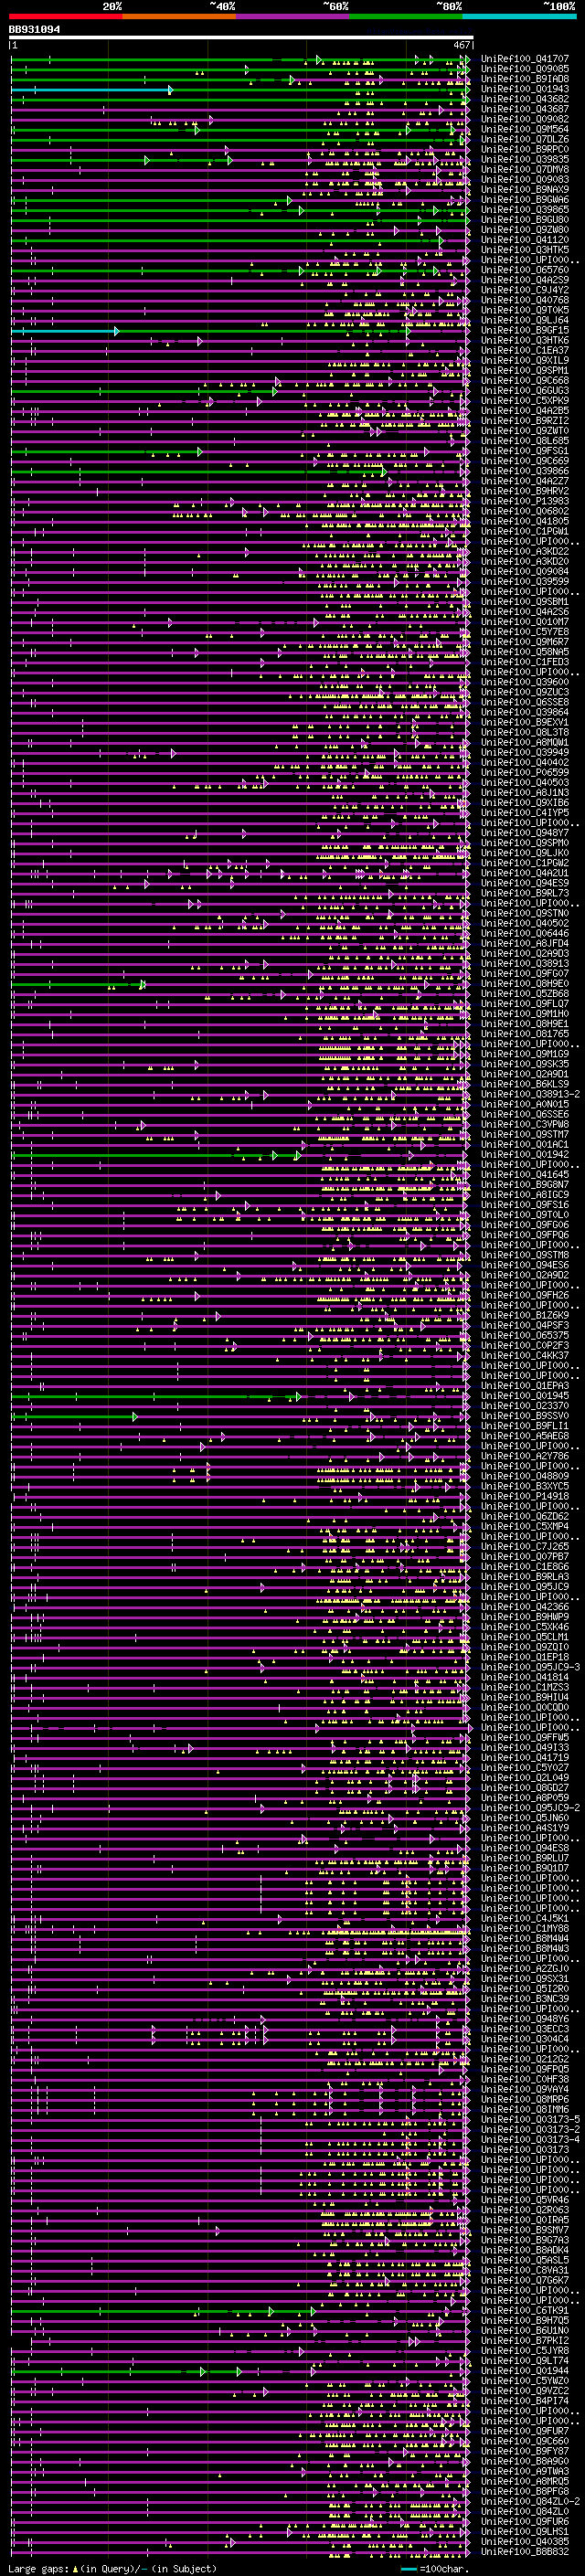Select hit UniRef100_B1Z6K9
Screen dimensions: 585x2576
point(525,1315)
